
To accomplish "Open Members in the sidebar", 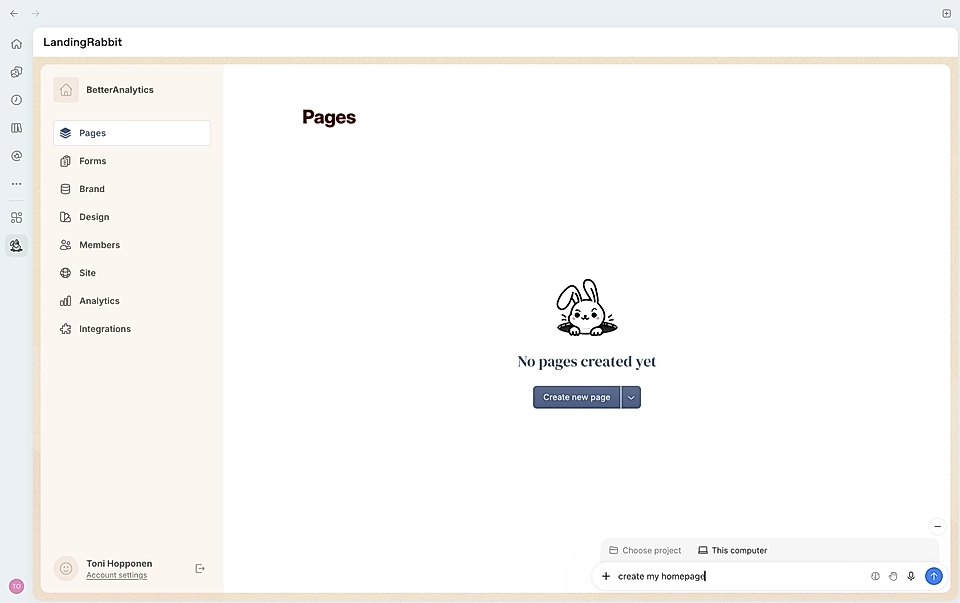I will (x=132, y=245).
